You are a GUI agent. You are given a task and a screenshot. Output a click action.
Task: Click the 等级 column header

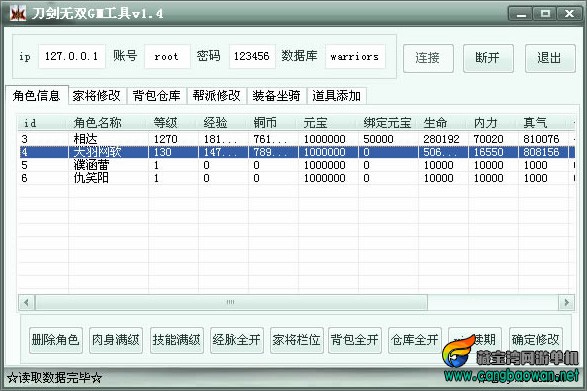tap(174, 123)
